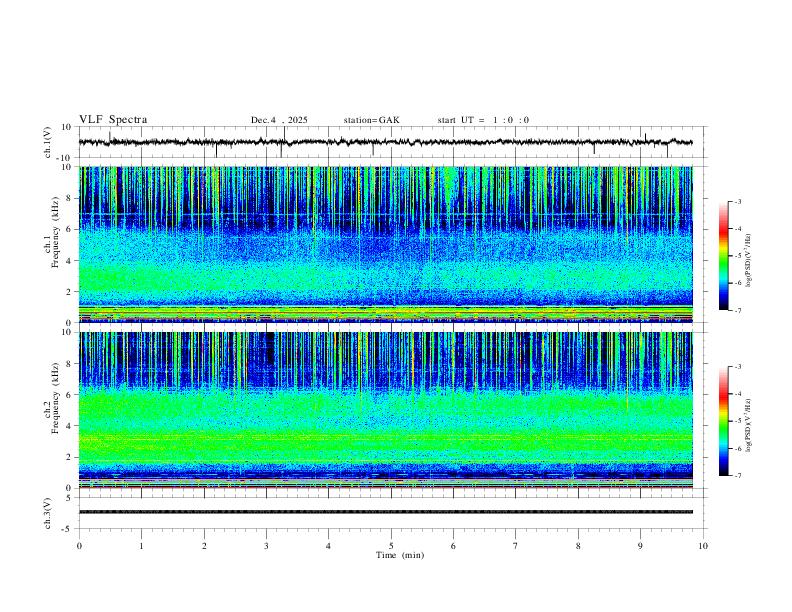Image resolution: width=792 pixels, height=612 pixels.
Task: Click the "-4" label on ch.2 colorbar
Action: tap(737, 394)
